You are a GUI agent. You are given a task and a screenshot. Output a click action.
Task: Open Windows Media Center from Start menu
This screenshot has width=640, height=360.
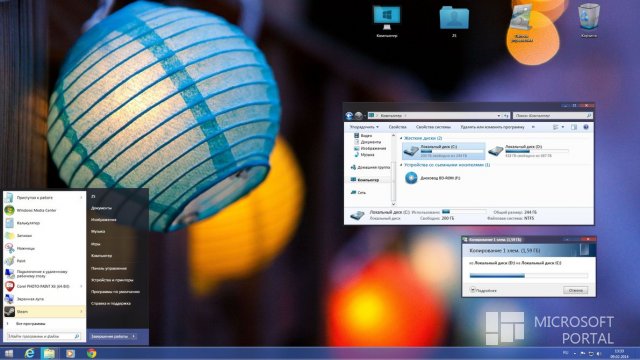(36, 210)
